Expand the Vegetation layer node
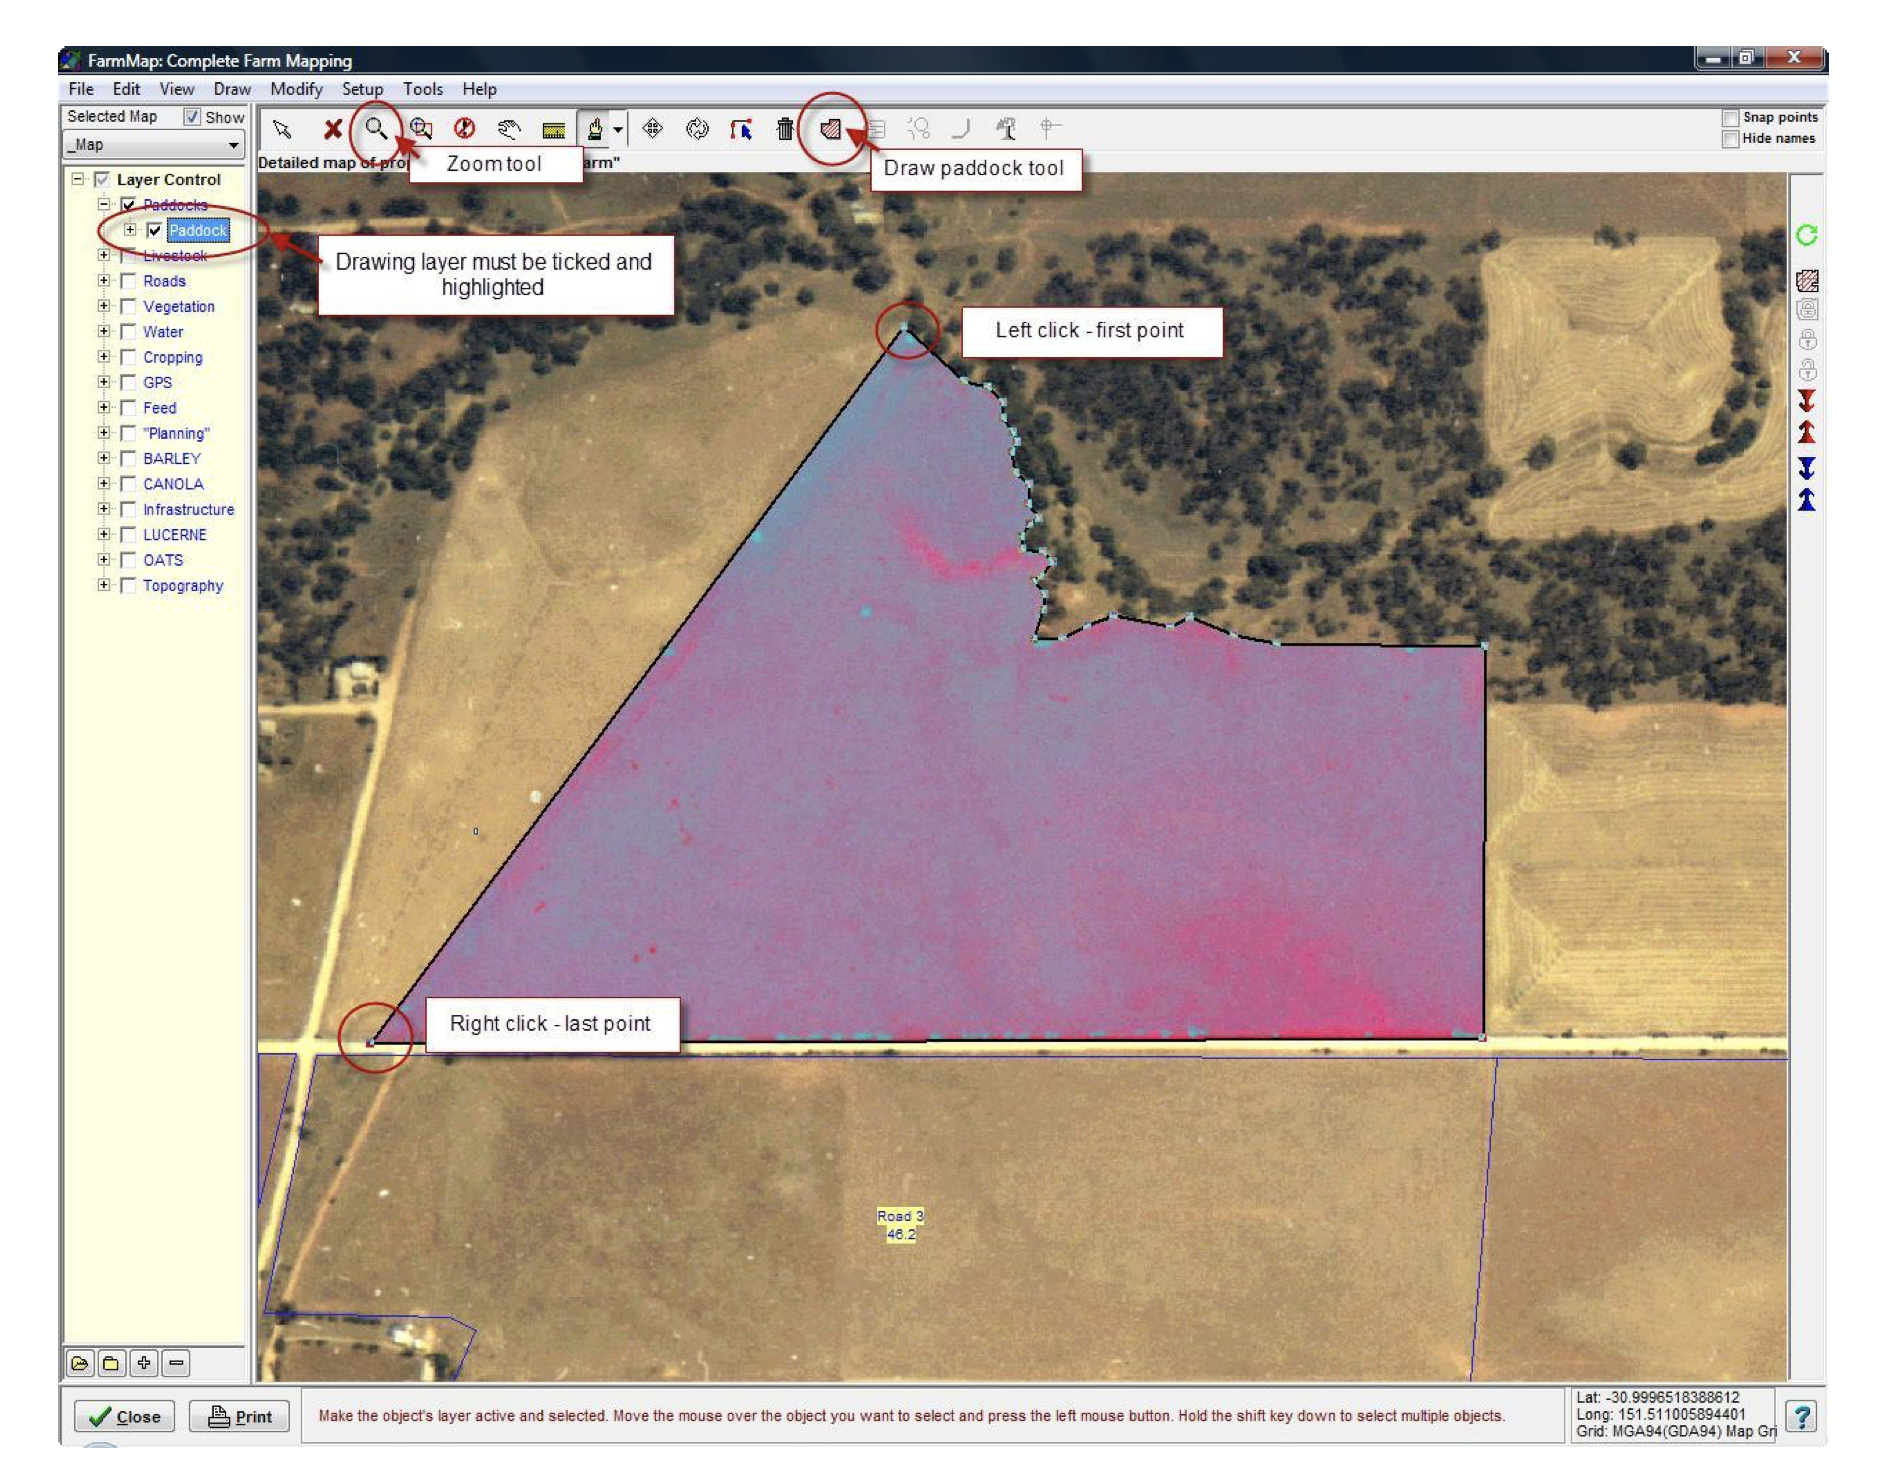The height and width of the screenshot is (1480, 1890). pos(104,306)
